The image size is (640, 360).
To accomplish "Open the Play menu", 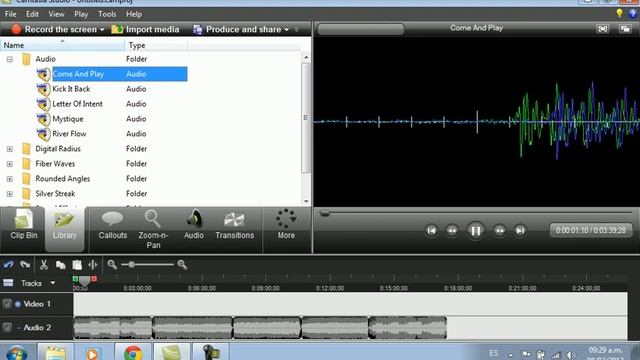I will tap(81, 14).
